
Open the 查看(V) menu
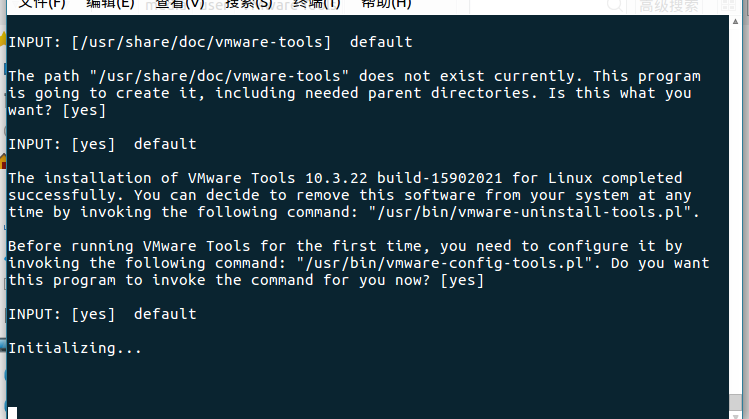[x=180, y=4]
